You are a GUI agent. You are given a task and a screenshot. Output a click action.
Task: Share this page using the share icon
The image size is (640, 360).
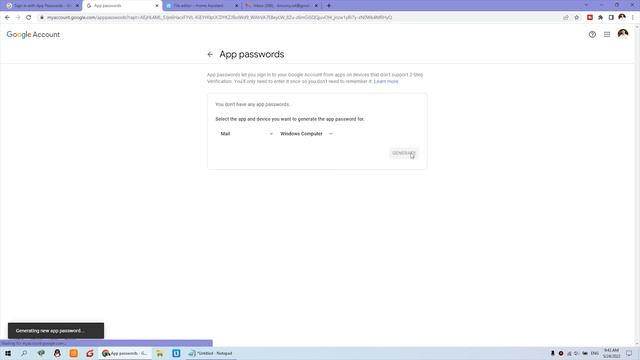(566, 18)
